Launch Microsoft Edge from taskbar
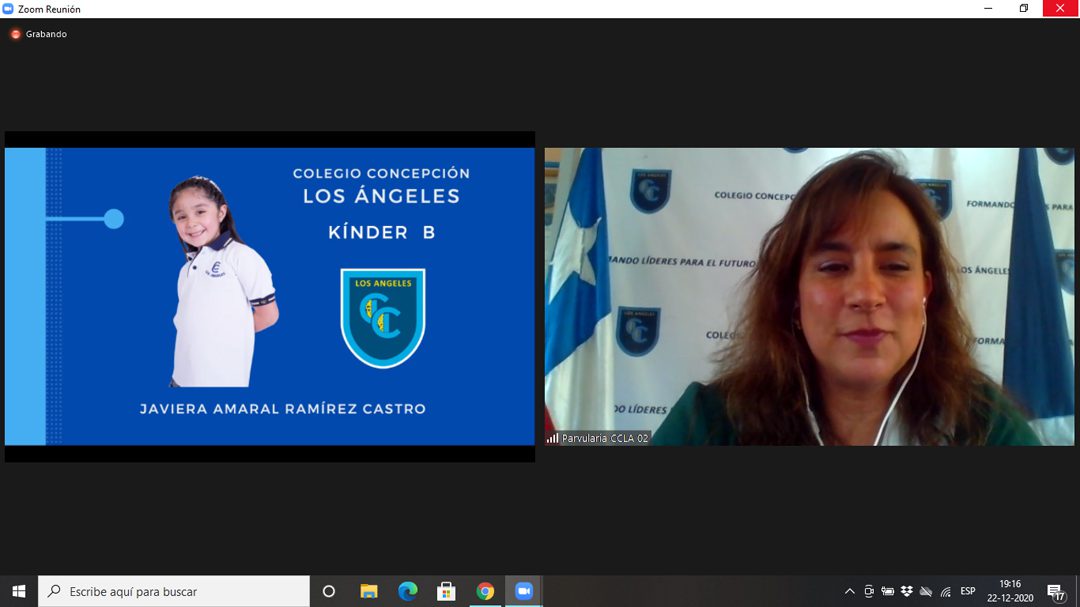 [x=407, y=591]
